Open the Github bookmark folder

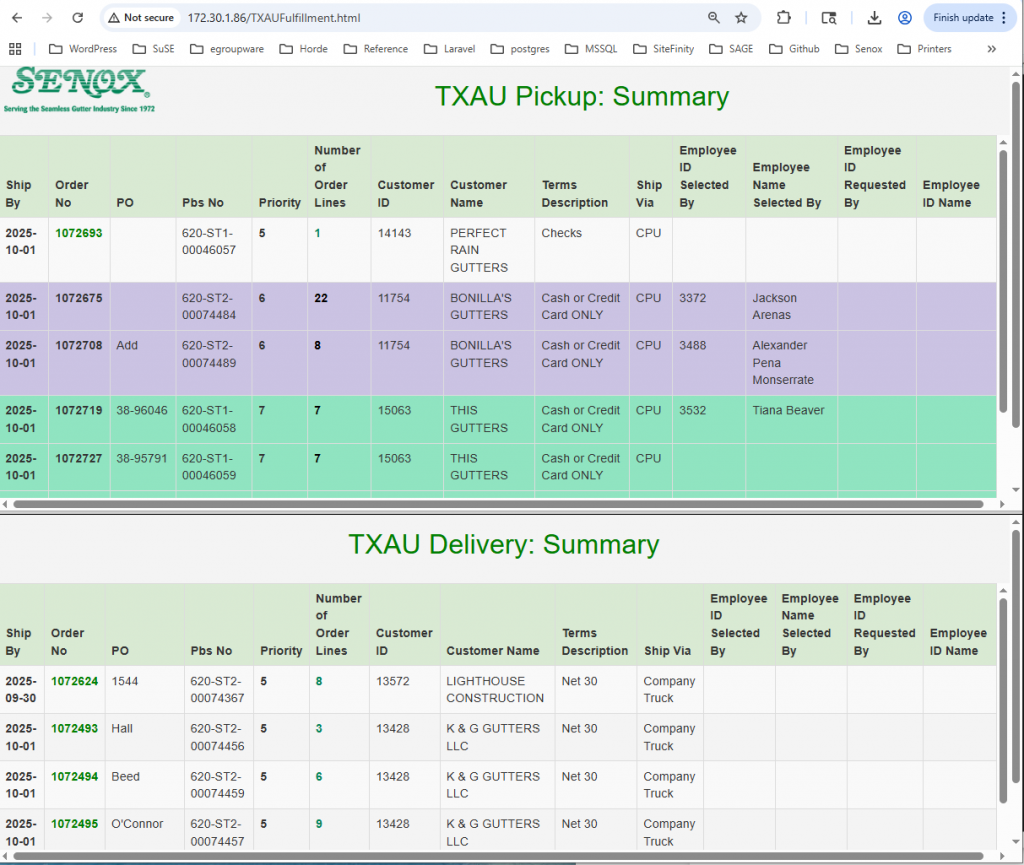pyautogui.click(x=794, y=48)
